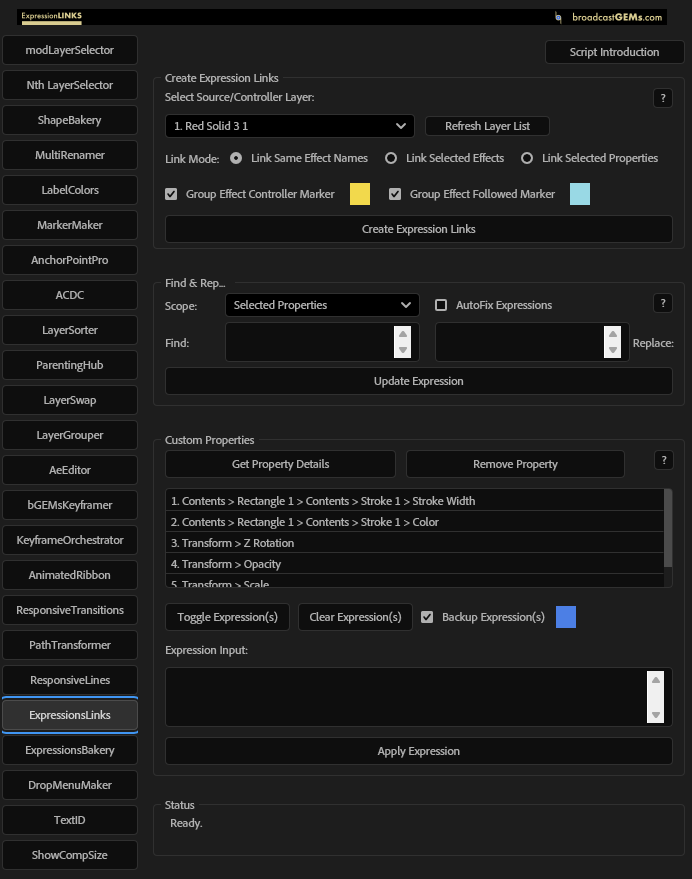Enable the AutoFix Expressions checkbox

tap(441, 305)
